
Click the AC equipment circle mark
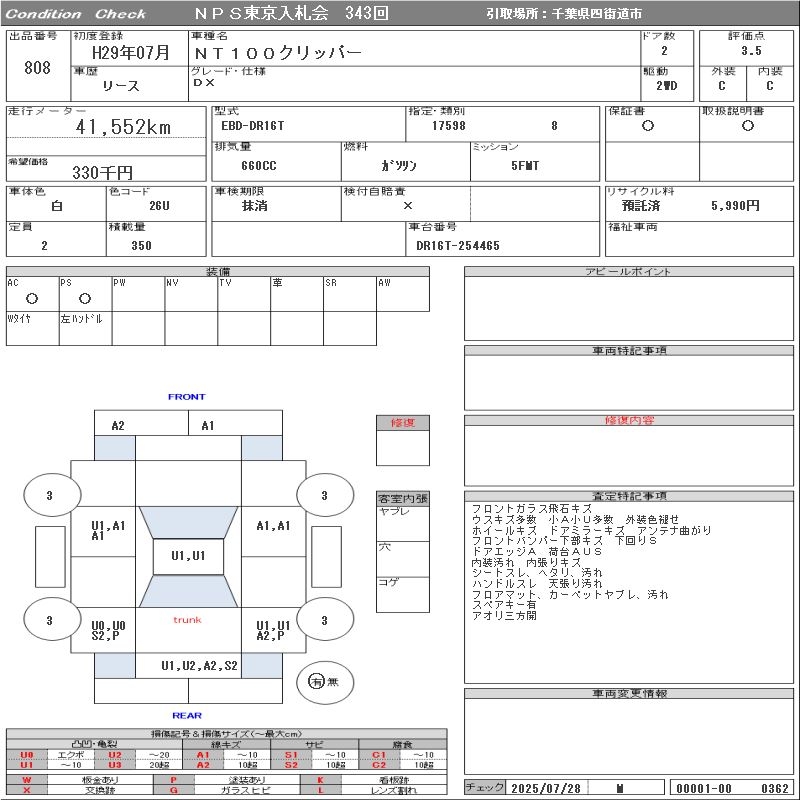pos(31,298)
